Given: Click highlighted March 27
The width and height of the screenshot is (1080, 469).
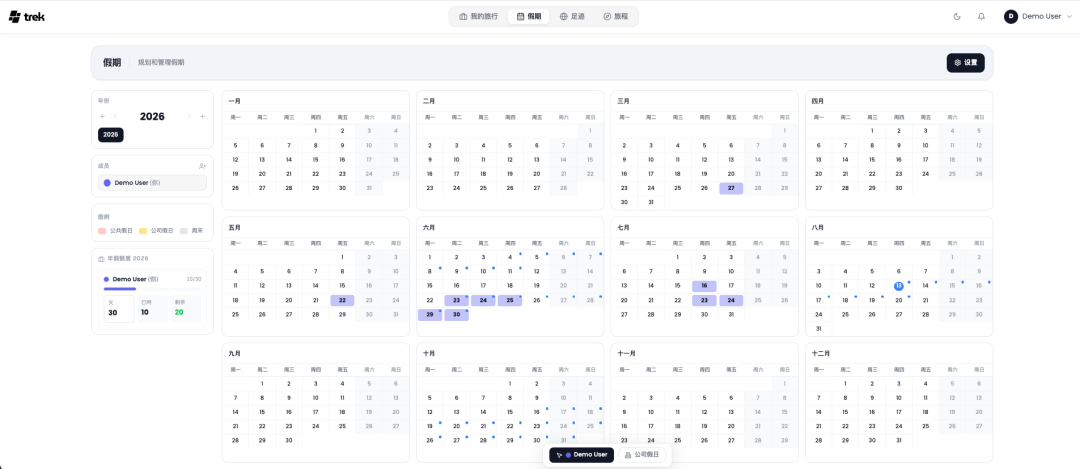Looking at the screenshot, I should [x=731, y=188].
